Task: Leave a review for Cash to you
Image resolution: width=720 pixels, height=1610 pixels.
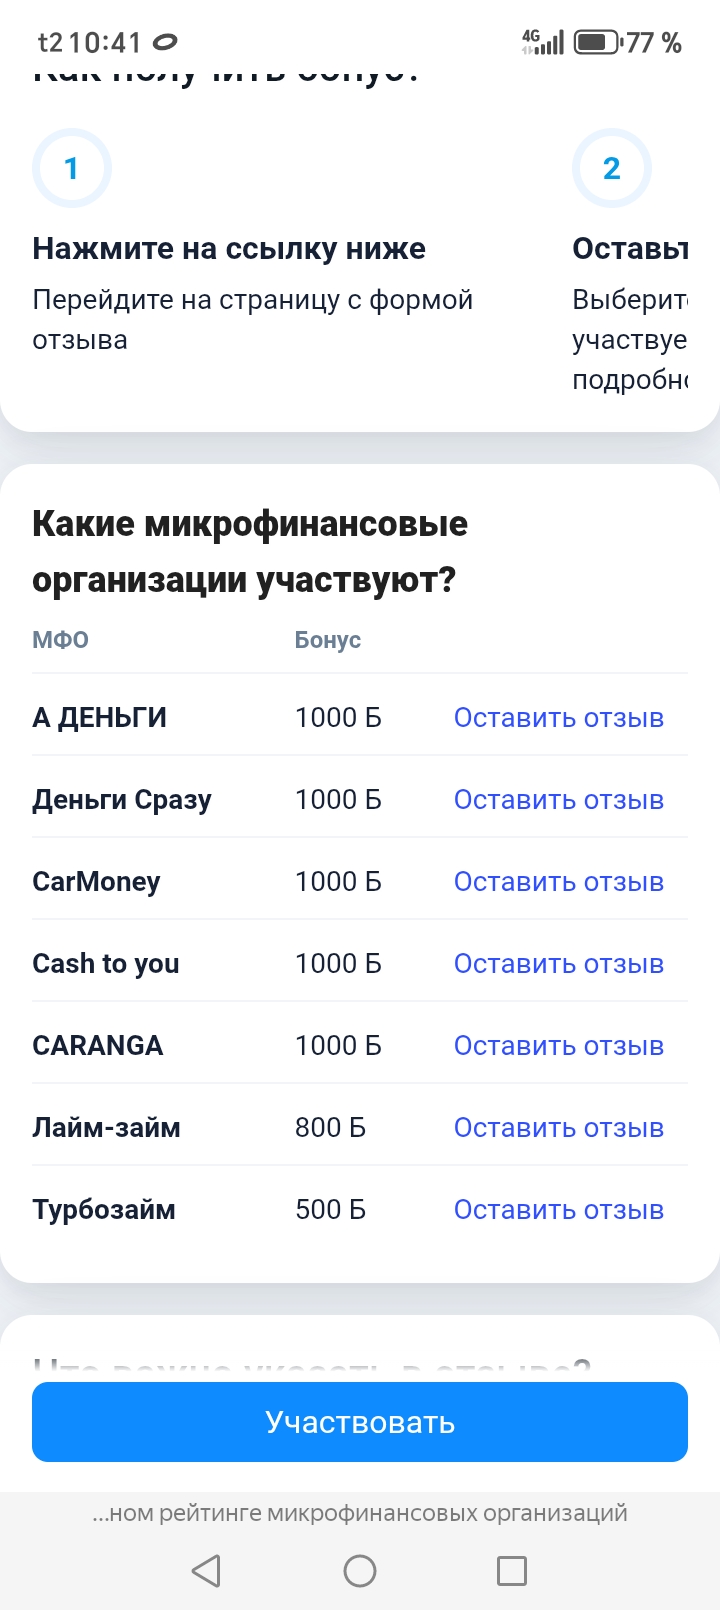Action: point(558,964)
